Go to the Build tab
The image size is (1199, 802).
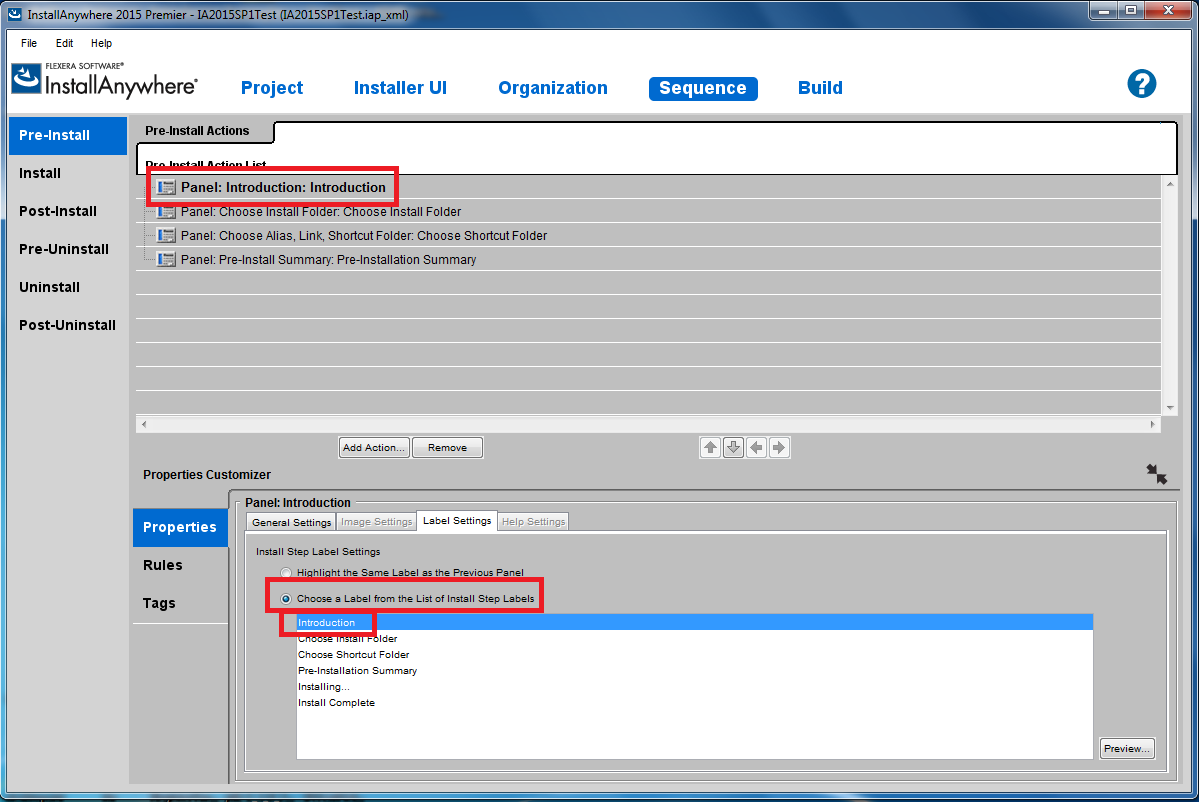click(x=820, y=88)
